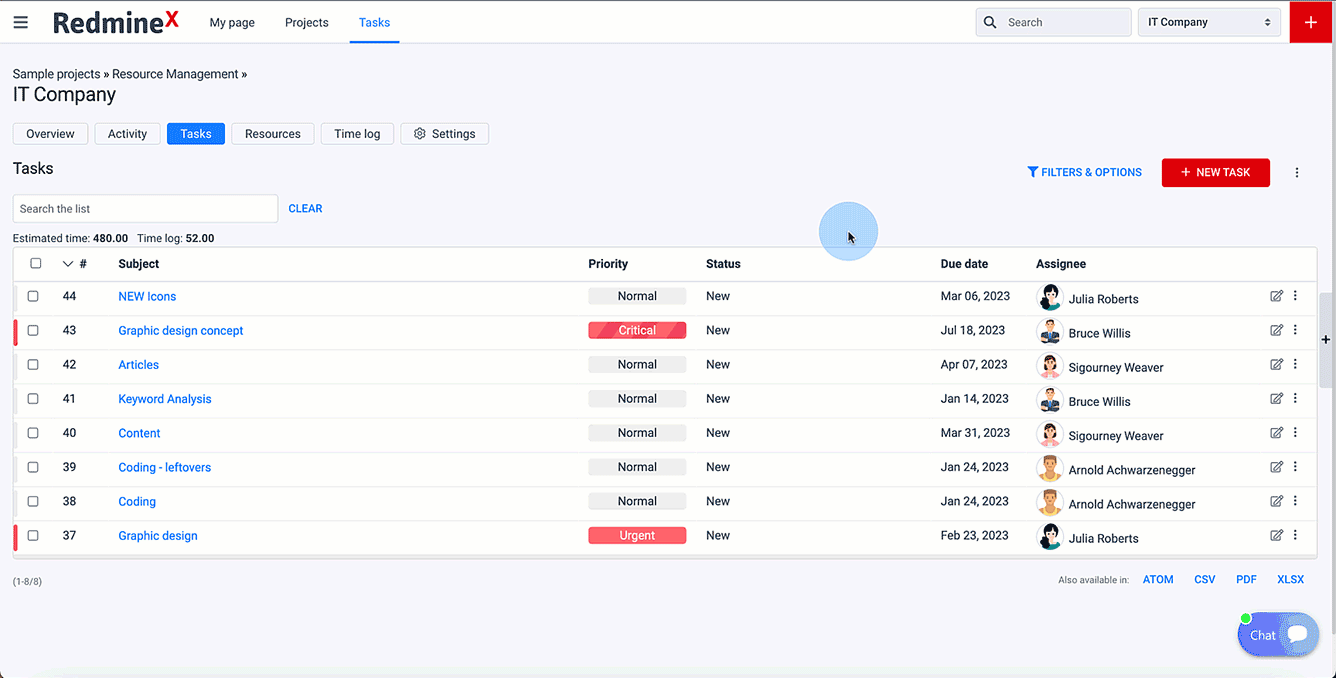The height and width of the screenshot is (678, 1336).
Task: Open more actions for task 44
Action: pyautogui.click(x=1295, y=296)
